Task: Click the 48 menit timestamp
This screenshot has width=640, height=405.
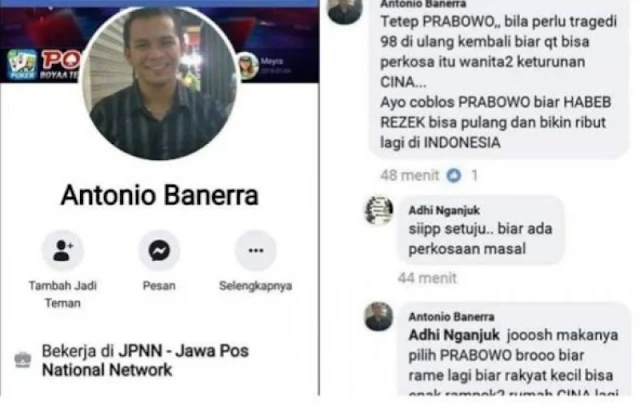Action: tap(409, 176)
